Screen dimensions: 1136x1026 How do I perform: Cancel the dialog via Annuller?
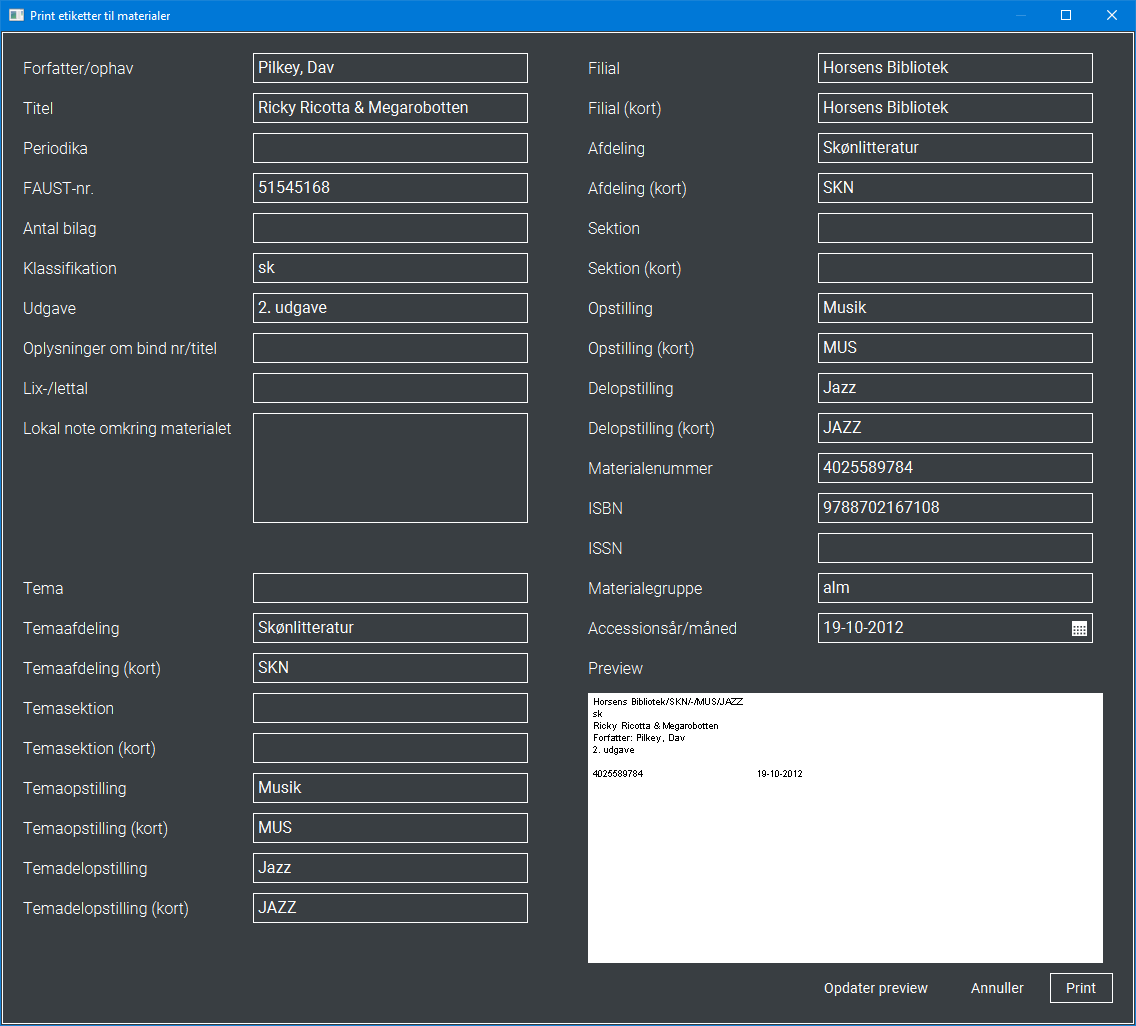coord(997,988)
